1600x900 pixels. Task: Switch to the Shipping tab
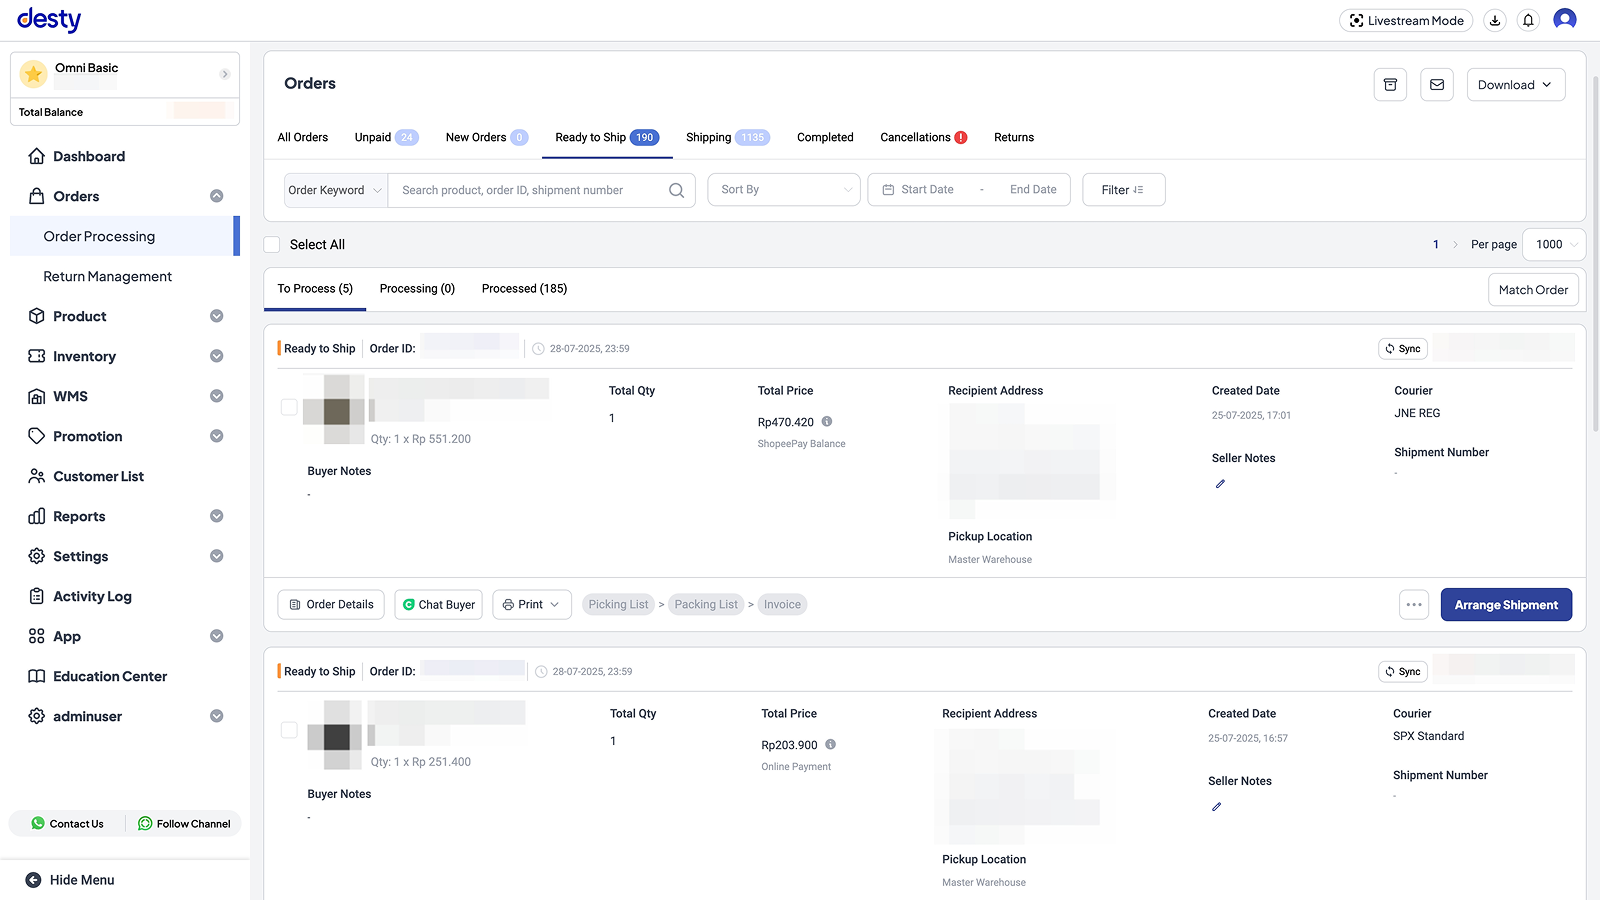(x=709, y=137)
